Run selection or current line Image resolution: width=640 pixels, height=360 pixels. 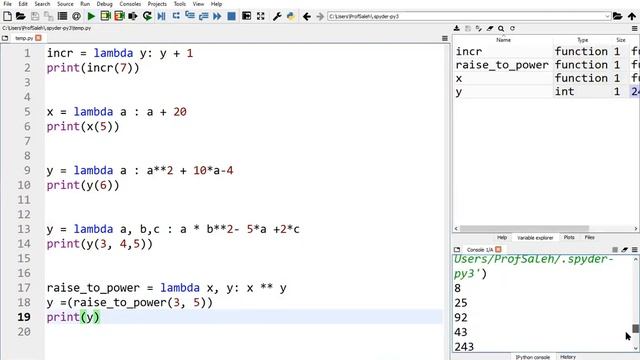(133, 16)
